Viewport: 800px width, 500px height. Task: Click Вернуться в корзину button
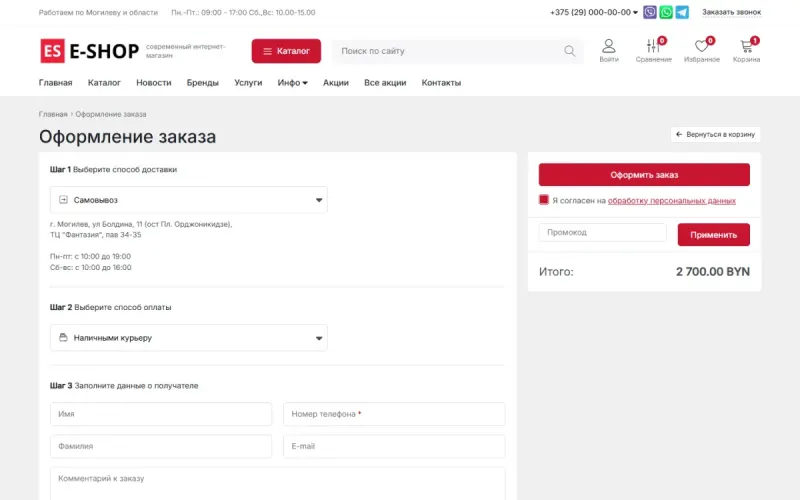click(x=715, y=134)
